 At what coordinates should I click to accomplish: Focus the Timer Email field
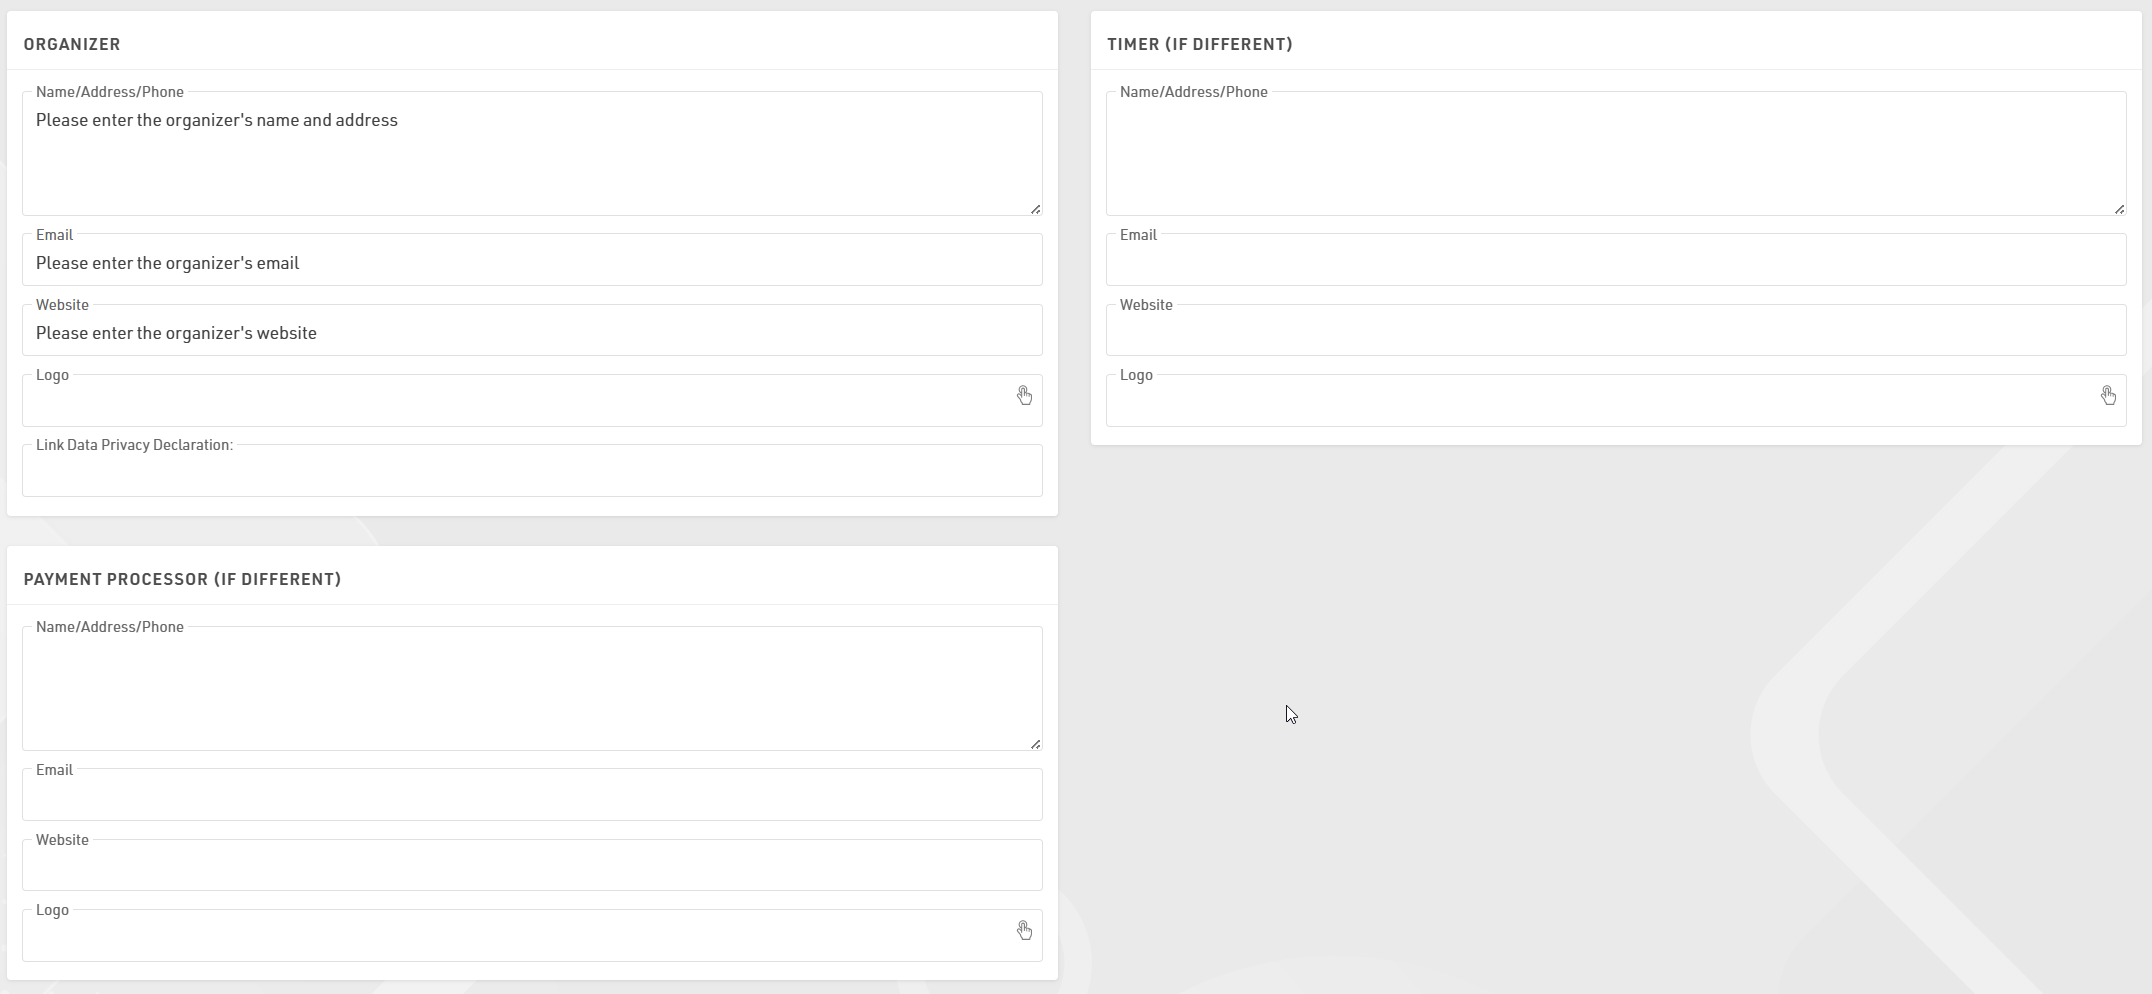1614,263
